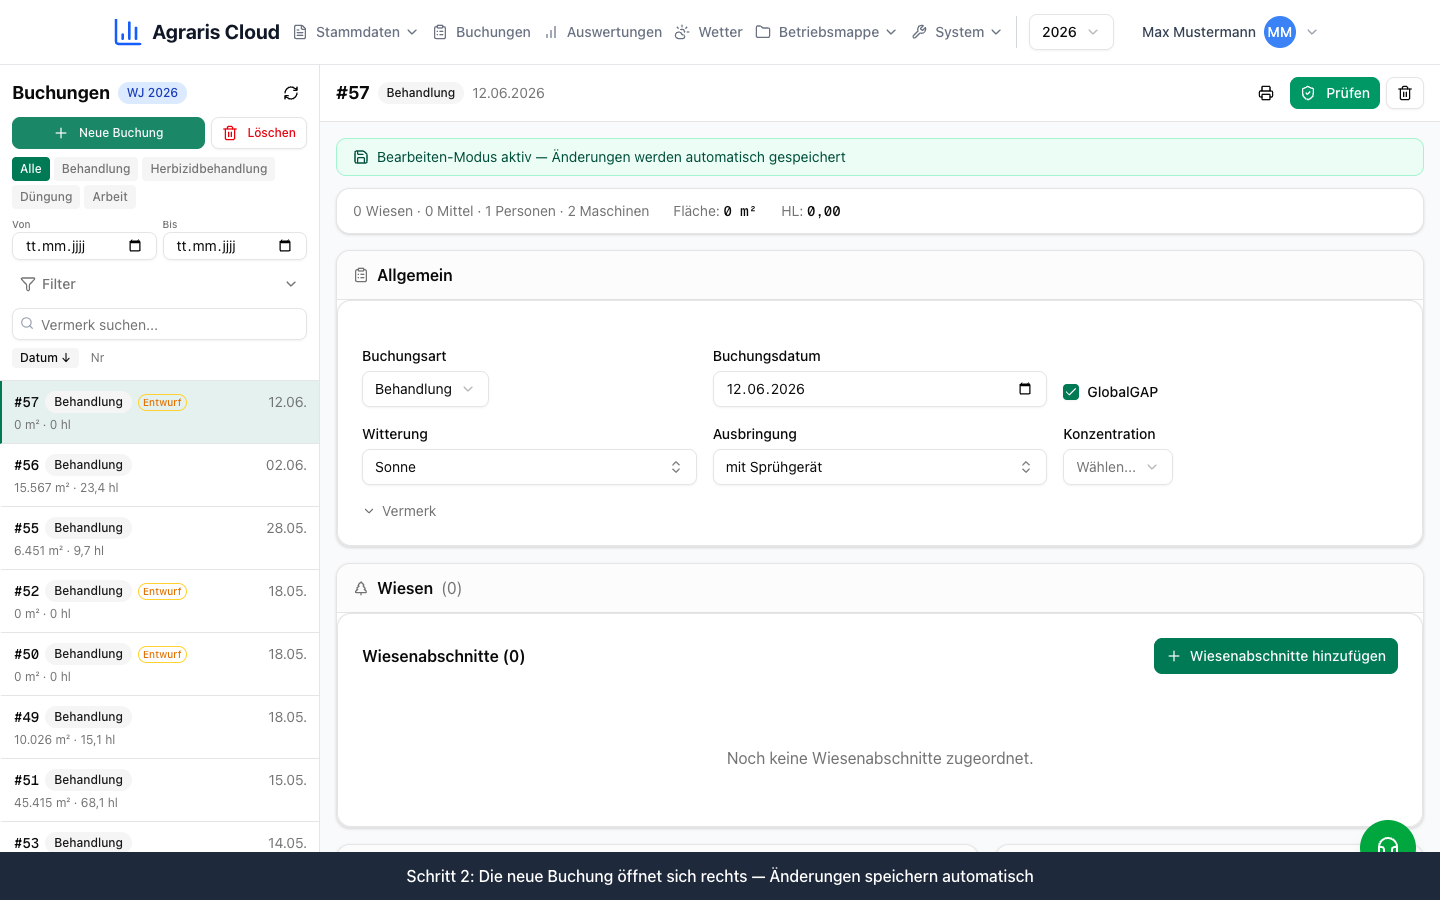Open the Wetter menu item
Viewport: 1440px width, 900px height.
709,32
